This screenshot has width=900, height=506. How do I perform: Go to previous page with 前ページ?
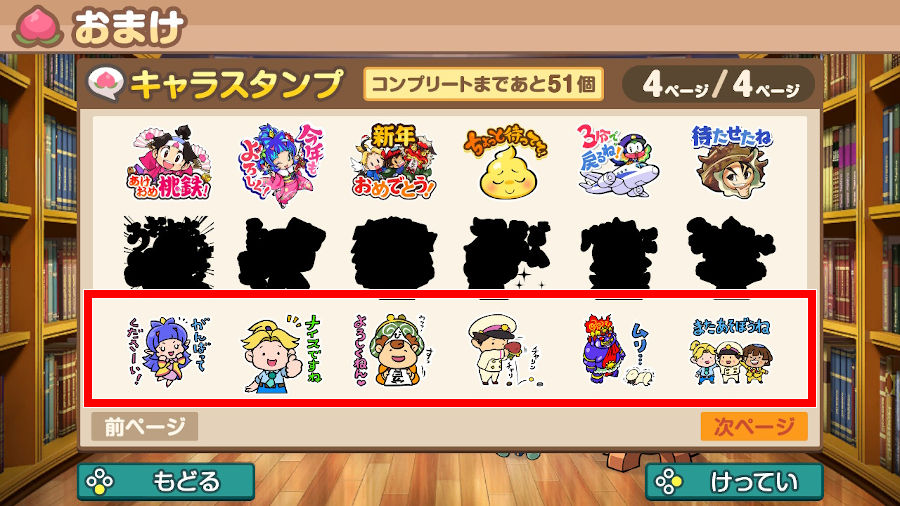pos(145,426)
